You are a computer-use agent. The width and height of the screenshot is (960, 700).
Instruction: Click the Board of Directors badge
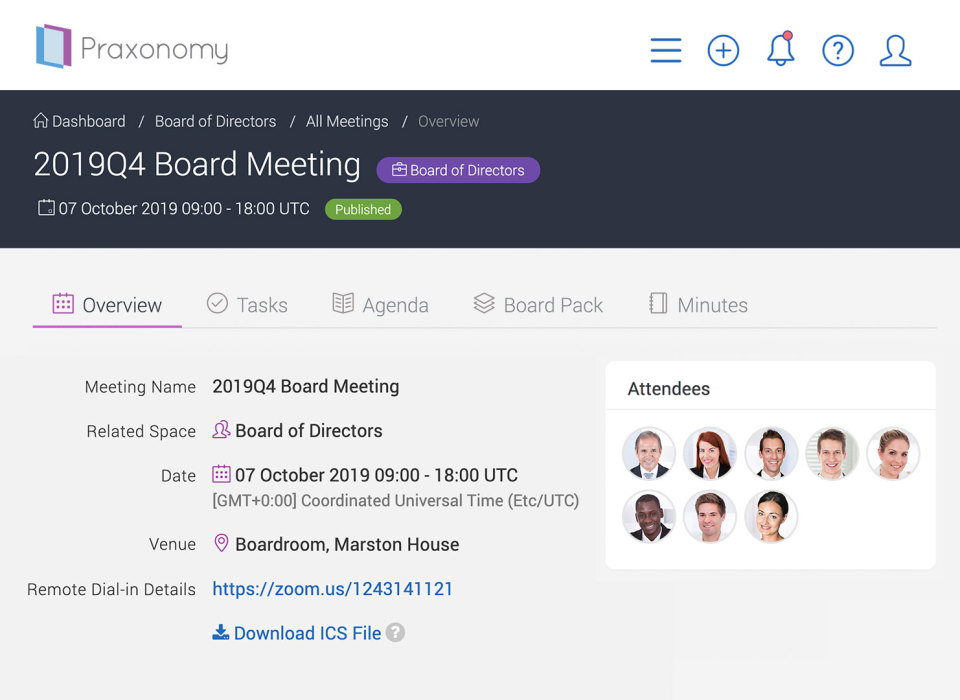tap(458, 170)
